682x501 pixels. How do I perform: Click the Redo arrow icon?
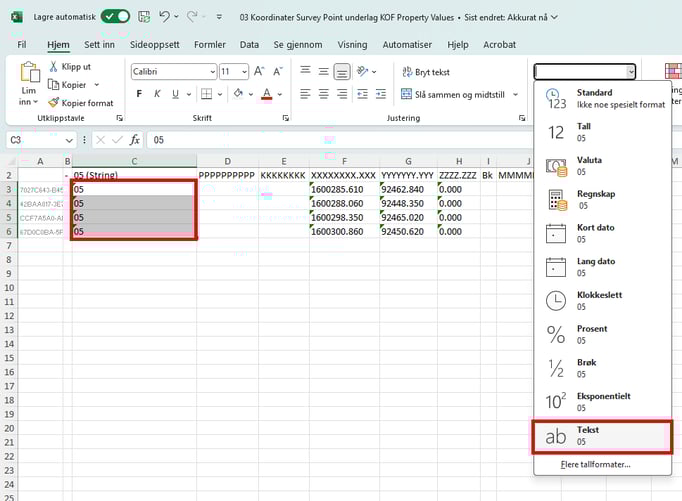(x=192, y=17)
